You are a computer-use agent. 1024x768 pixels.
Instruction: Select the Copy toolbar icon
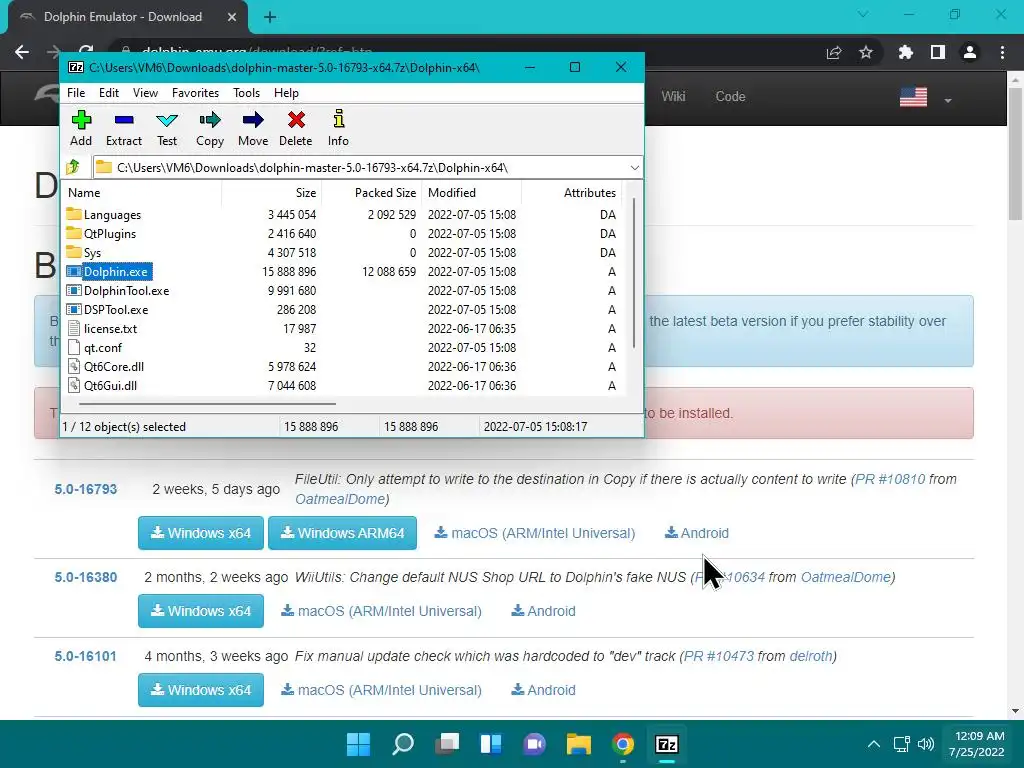pyautogui.click(x=210, y=128)
